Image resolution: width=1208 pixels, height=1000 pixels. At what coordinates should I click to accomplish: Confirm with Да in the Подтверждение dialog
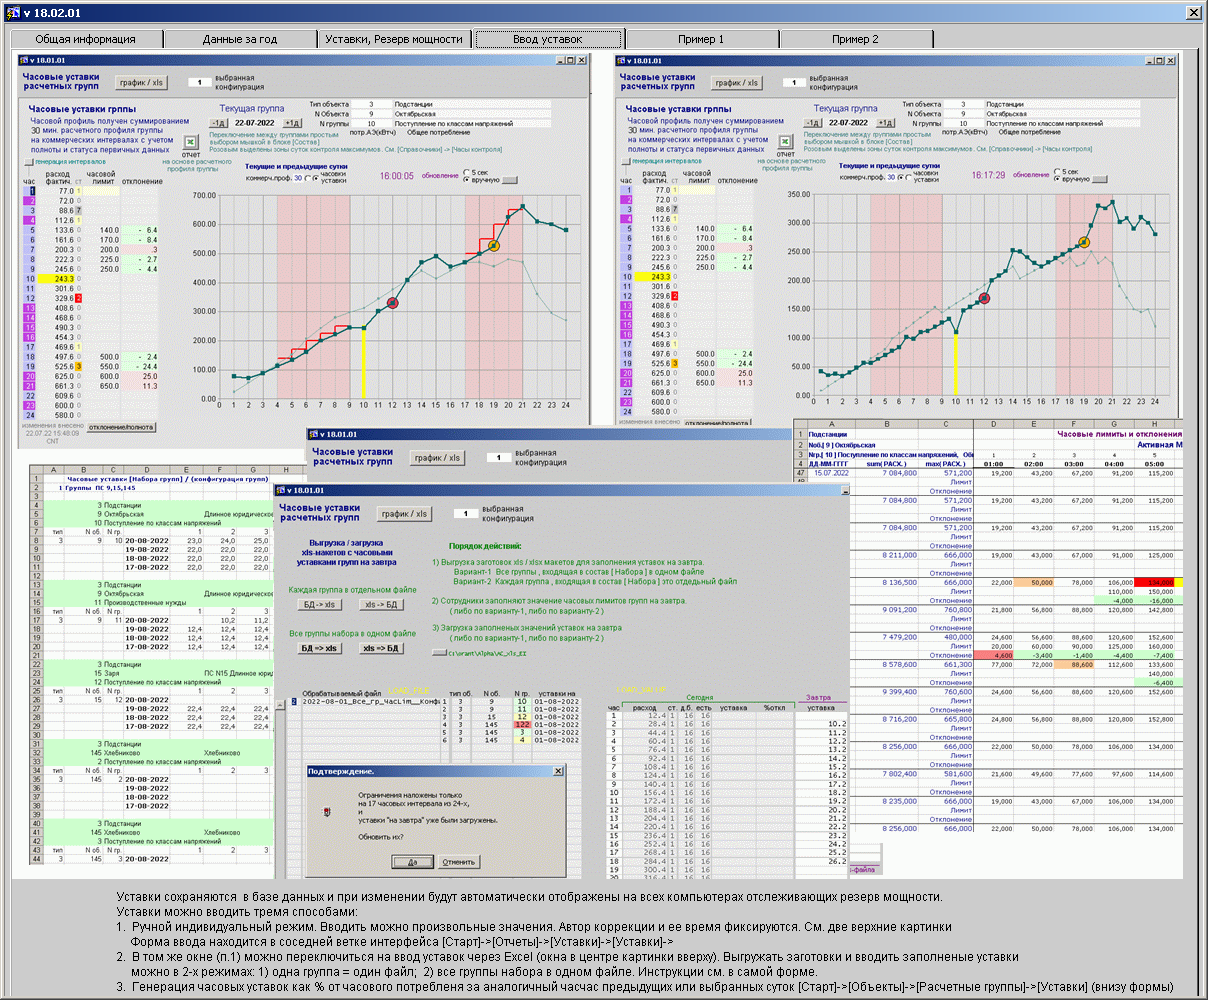412,861
